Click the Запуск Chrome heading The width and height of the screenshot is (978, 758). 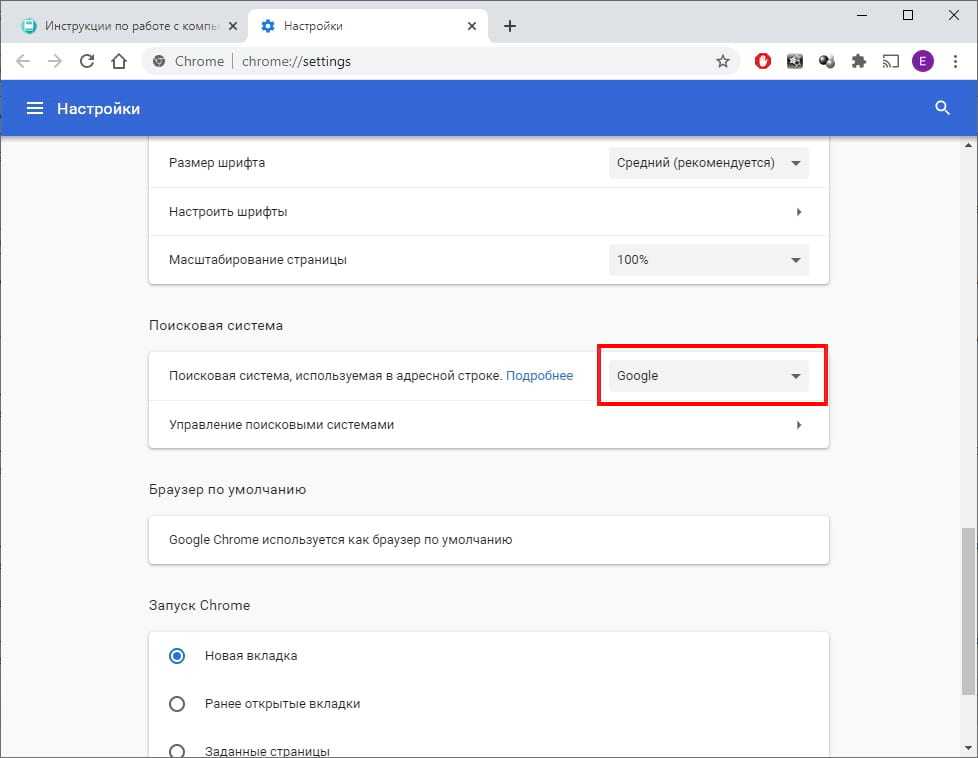(x=199, y=605)
